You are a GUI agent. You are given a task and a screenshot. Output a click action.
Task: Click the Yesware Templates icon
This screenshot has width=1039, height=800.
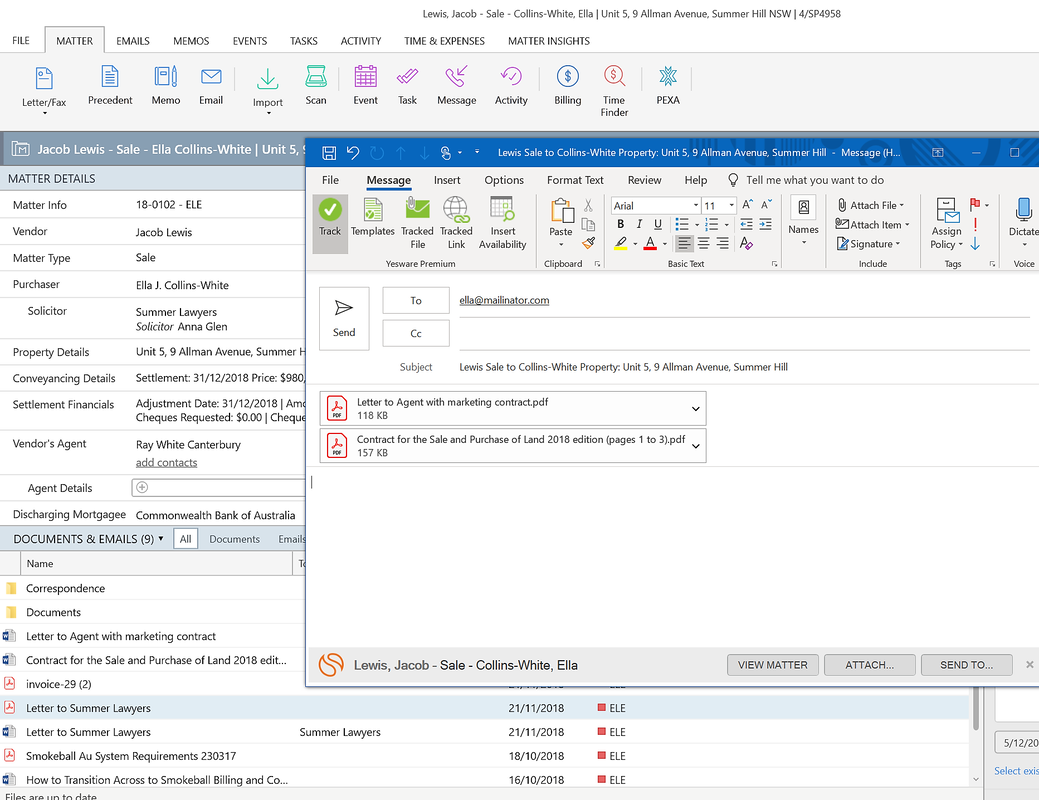coord(372,217)
